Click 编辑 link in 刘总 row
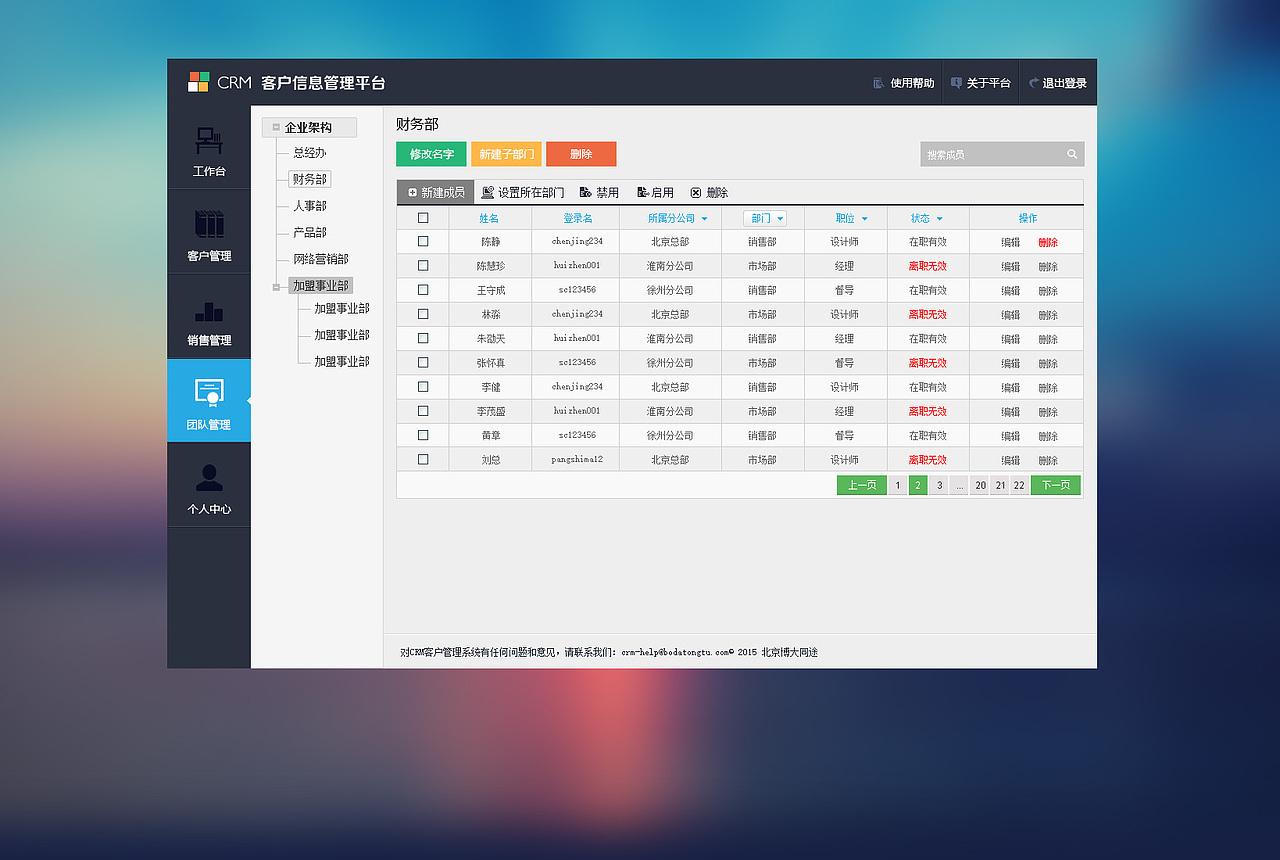This screenshot has width=1280, height=860. [1011, 460]
